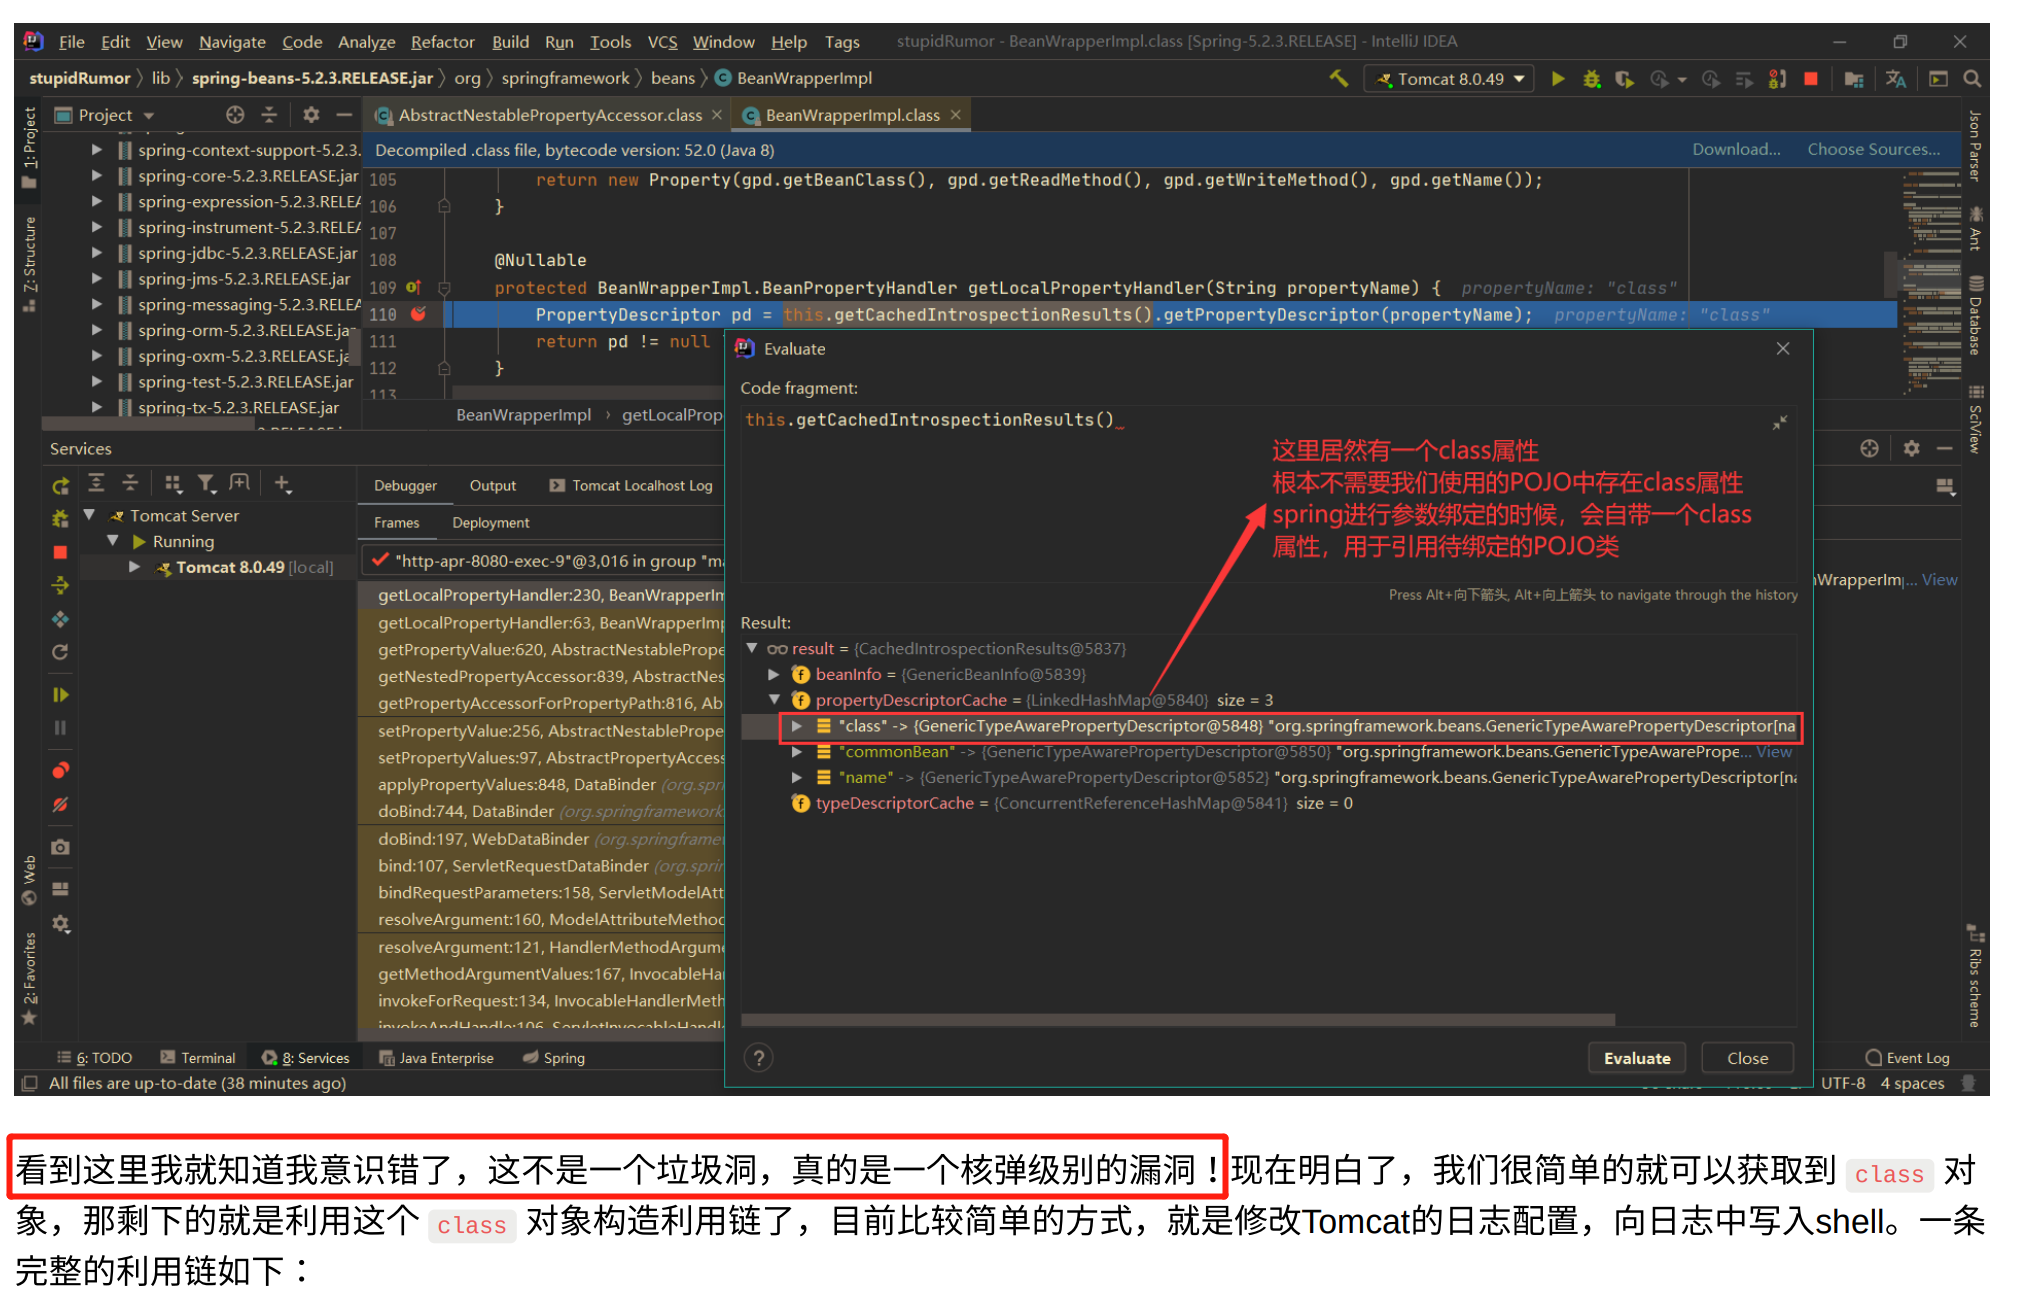This screenshot has height=1313, width=2031.
Task: Open the VCS menu
Action: tap(662, 42)
